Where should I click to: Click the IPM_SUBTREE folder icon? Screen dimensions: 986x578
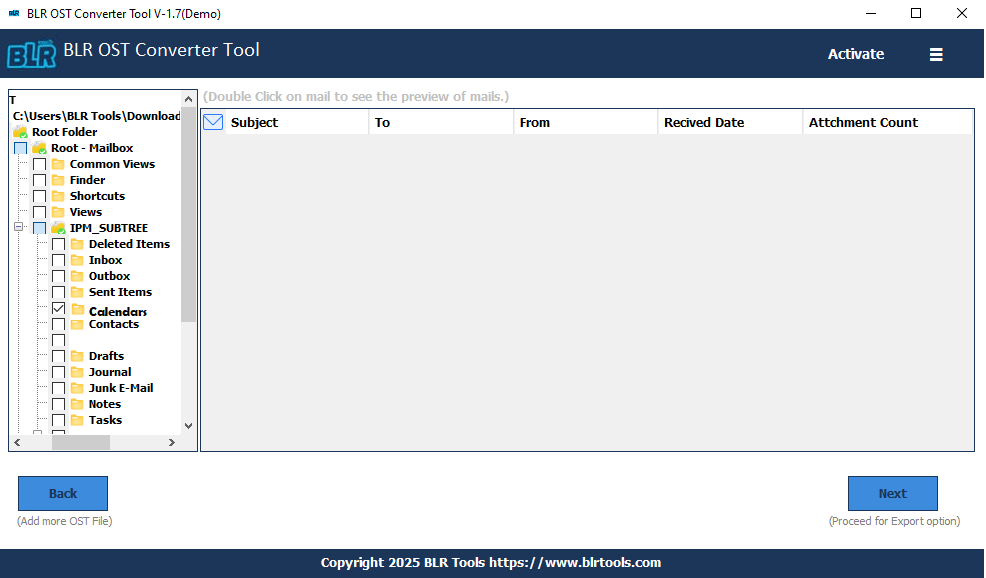(58, 228)
